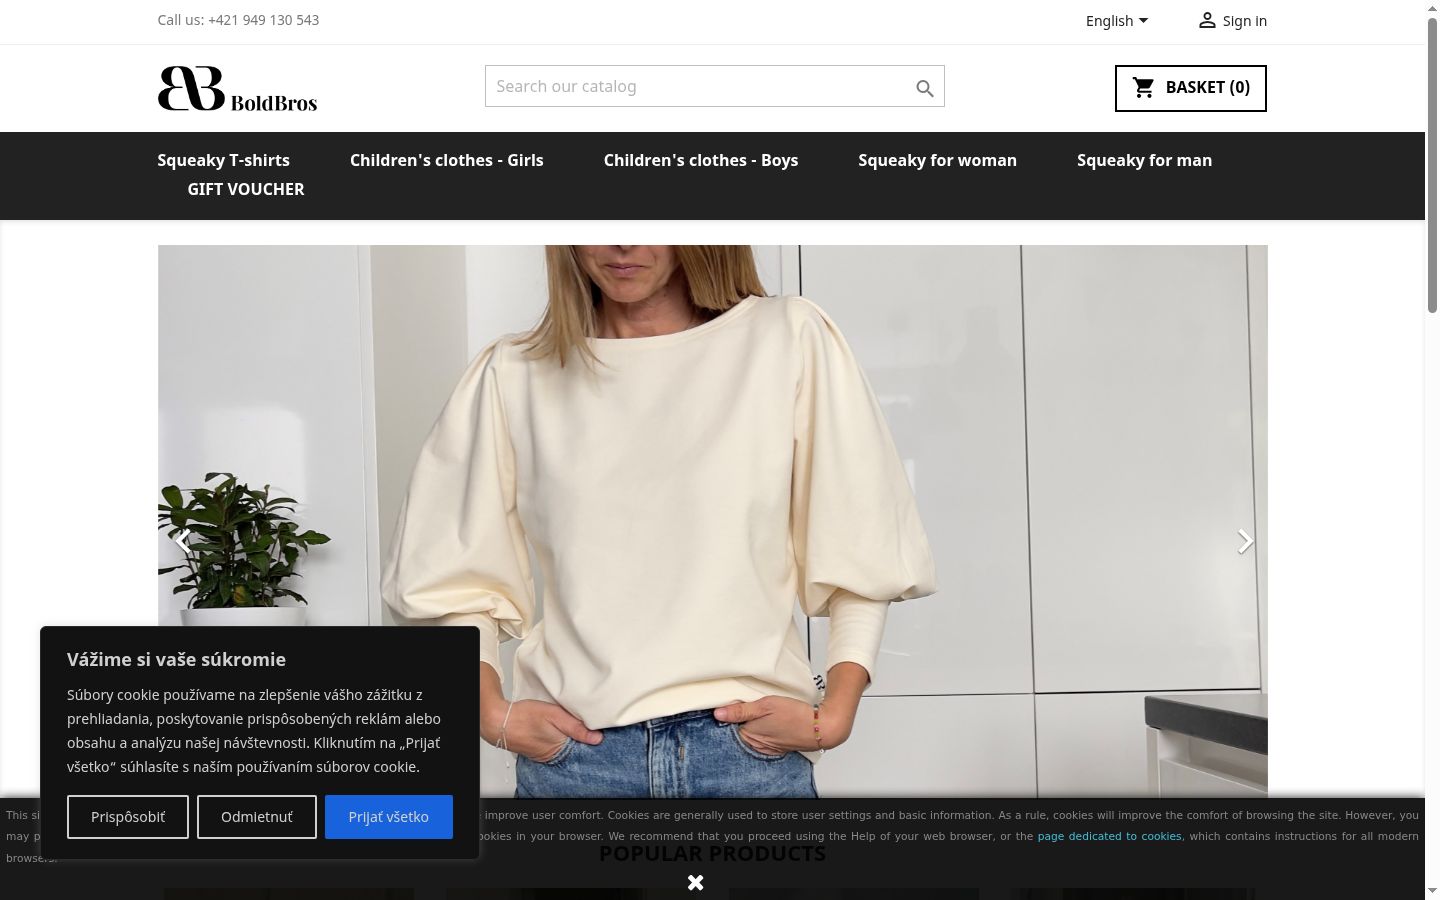Go to next carousel slide arrow

click(1244, 541)
